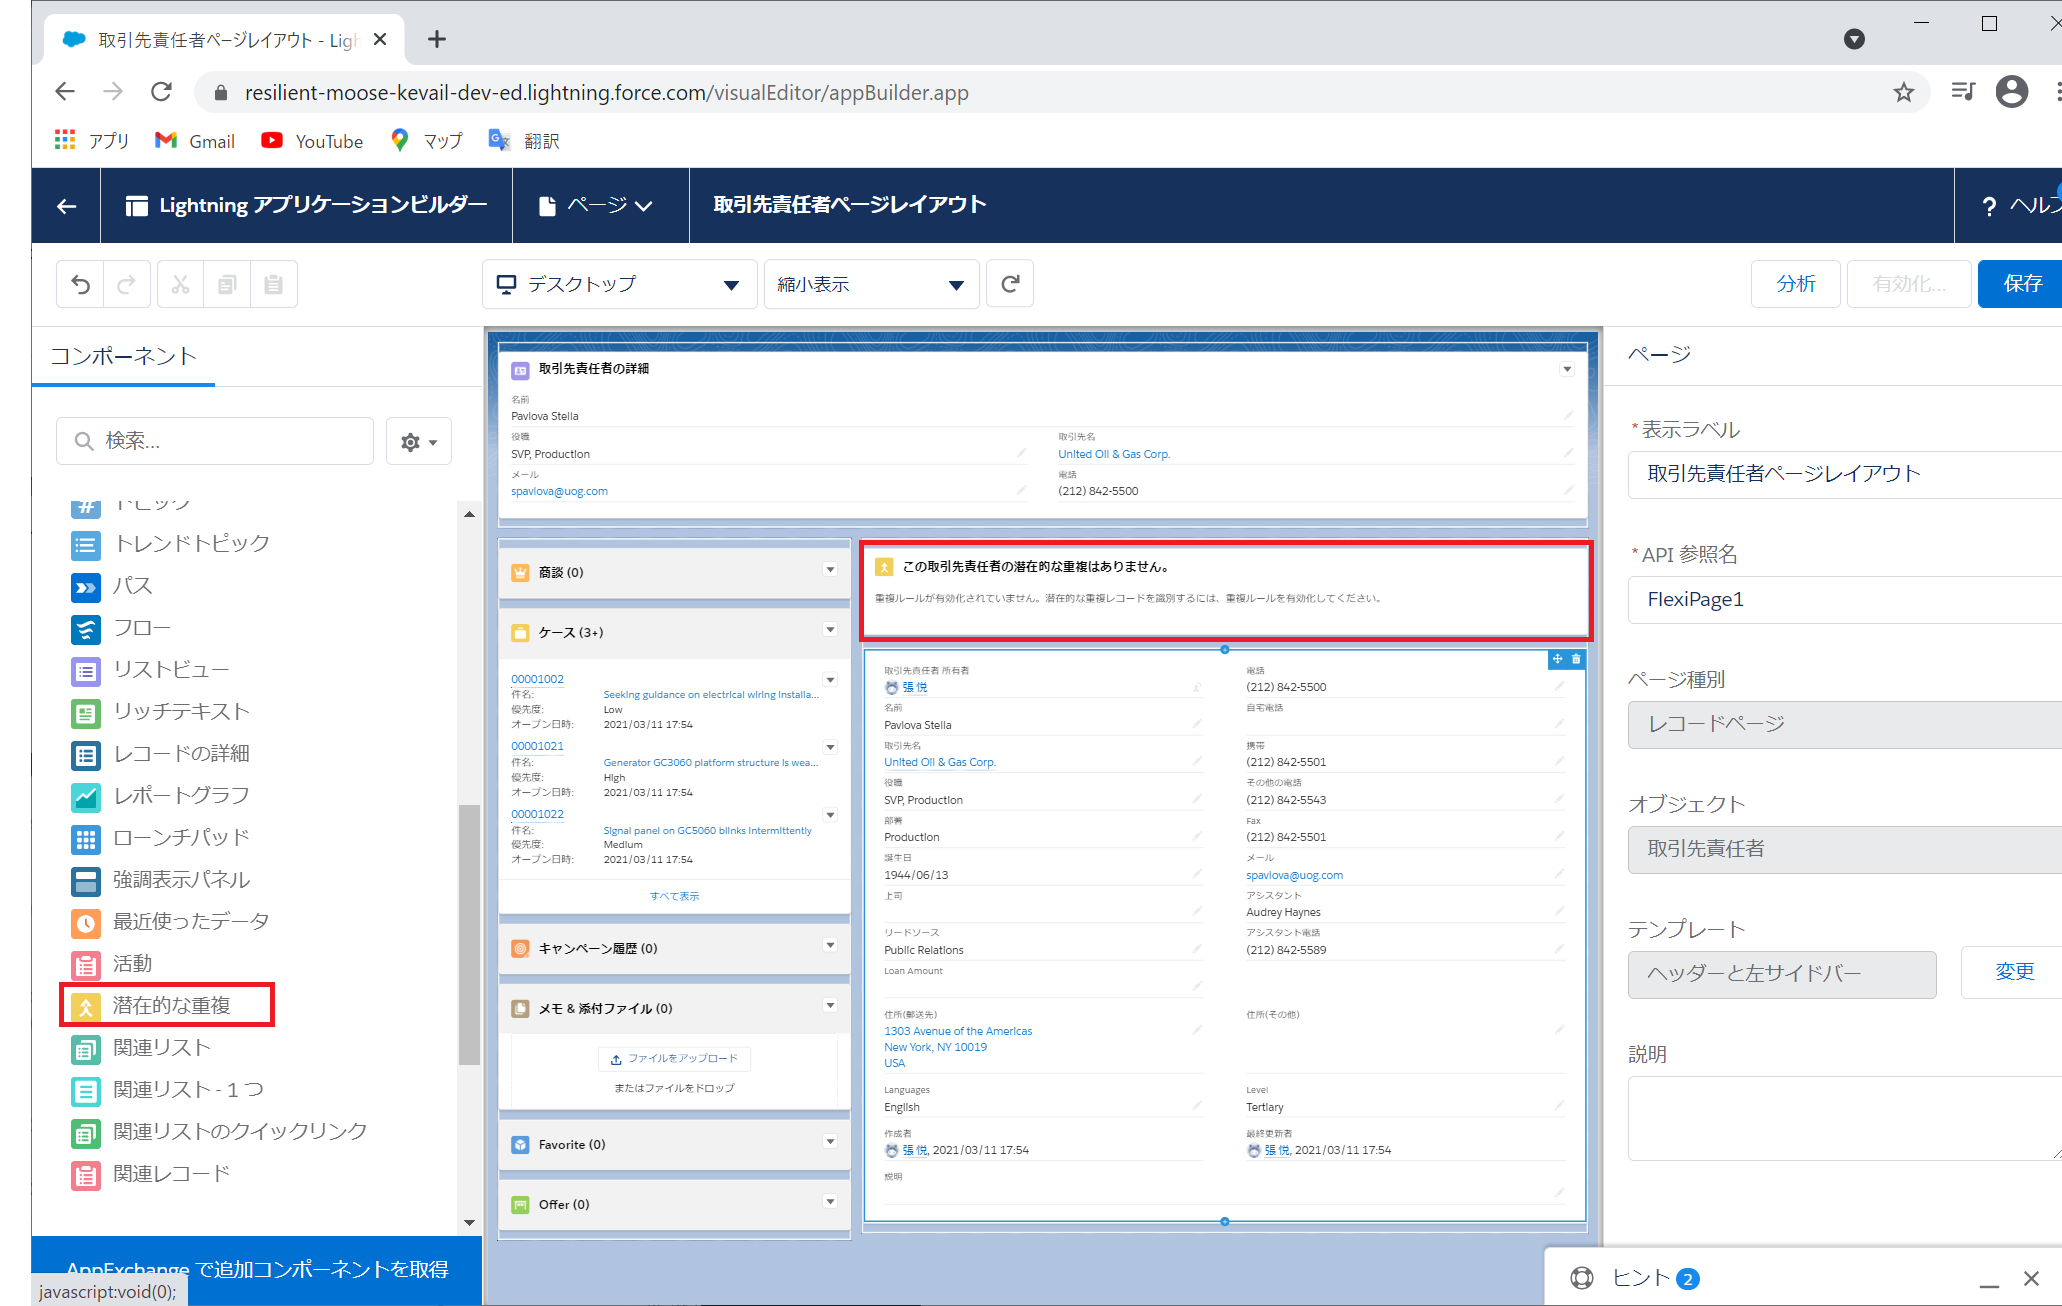Open the デスクトップ device dropdown

(x=619, y=285)
